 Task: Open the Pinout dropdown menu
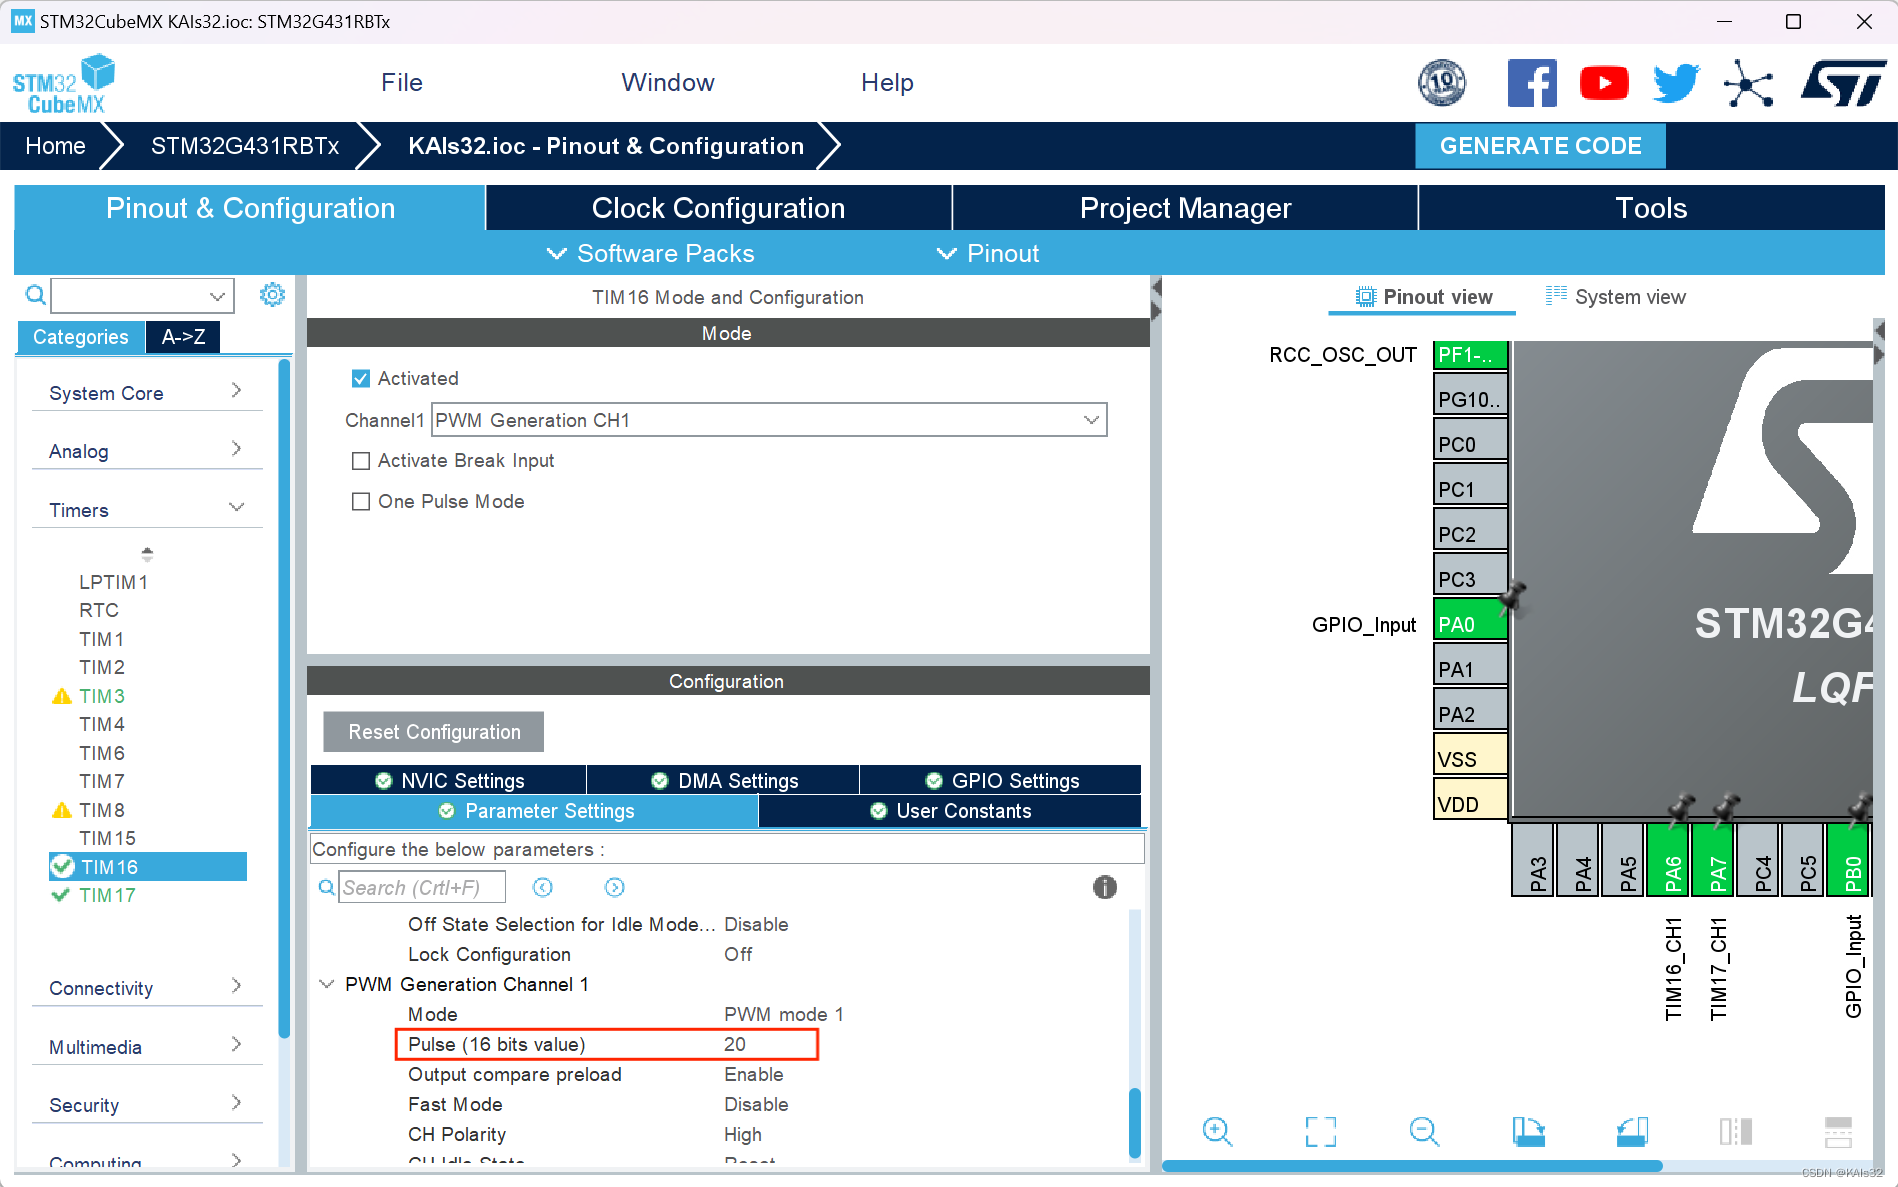pos(988,254)
